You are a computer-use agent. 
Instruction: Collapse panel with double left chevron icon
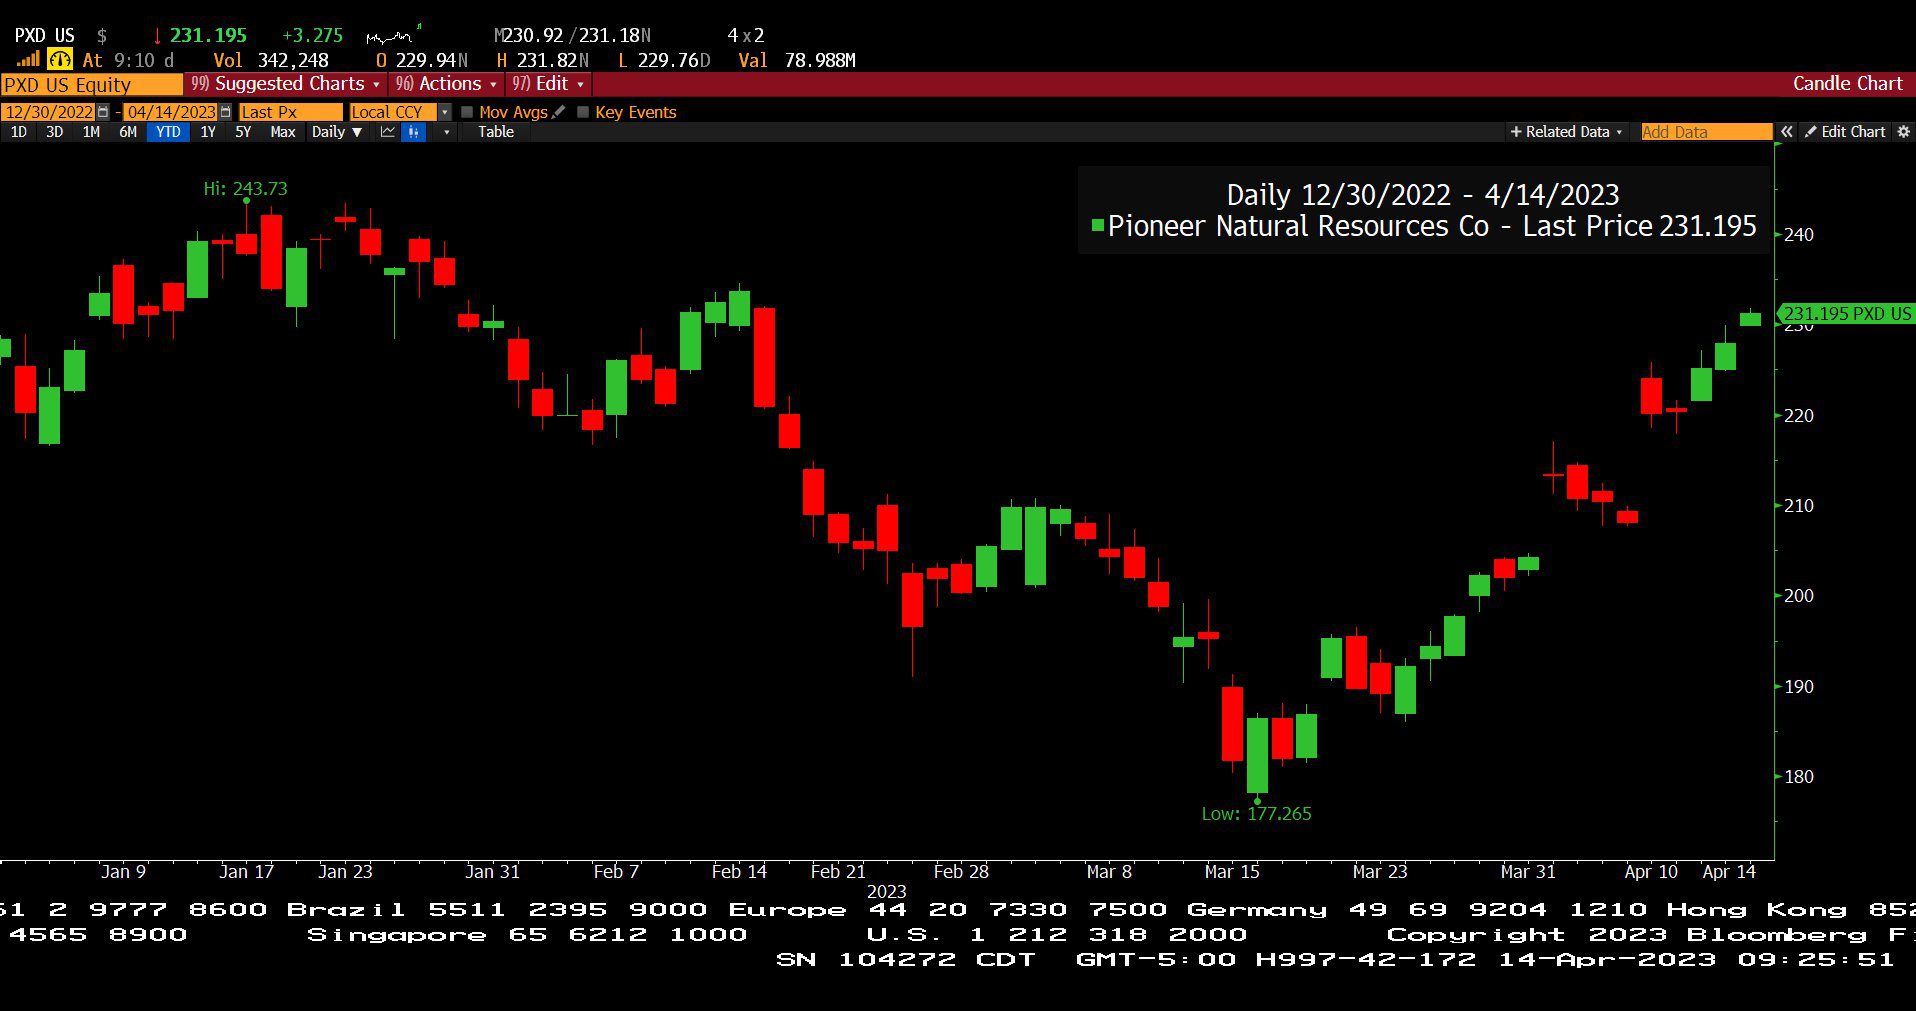click(x=1786, y=132)
